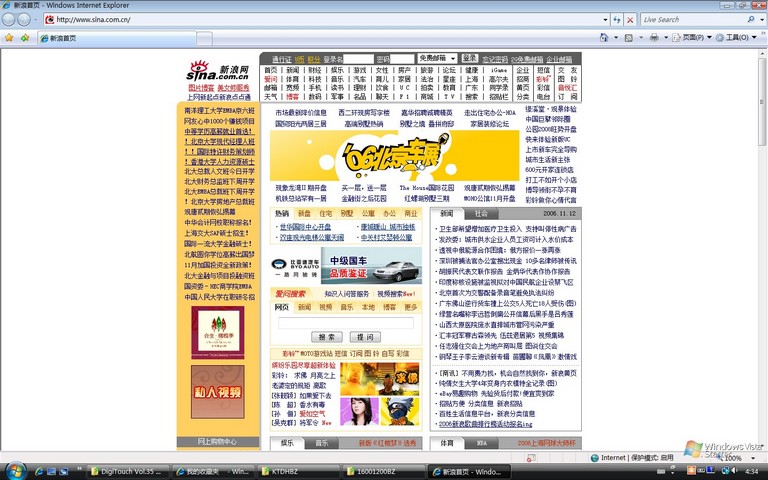Click the vertical scrollbar thumb

762,101
